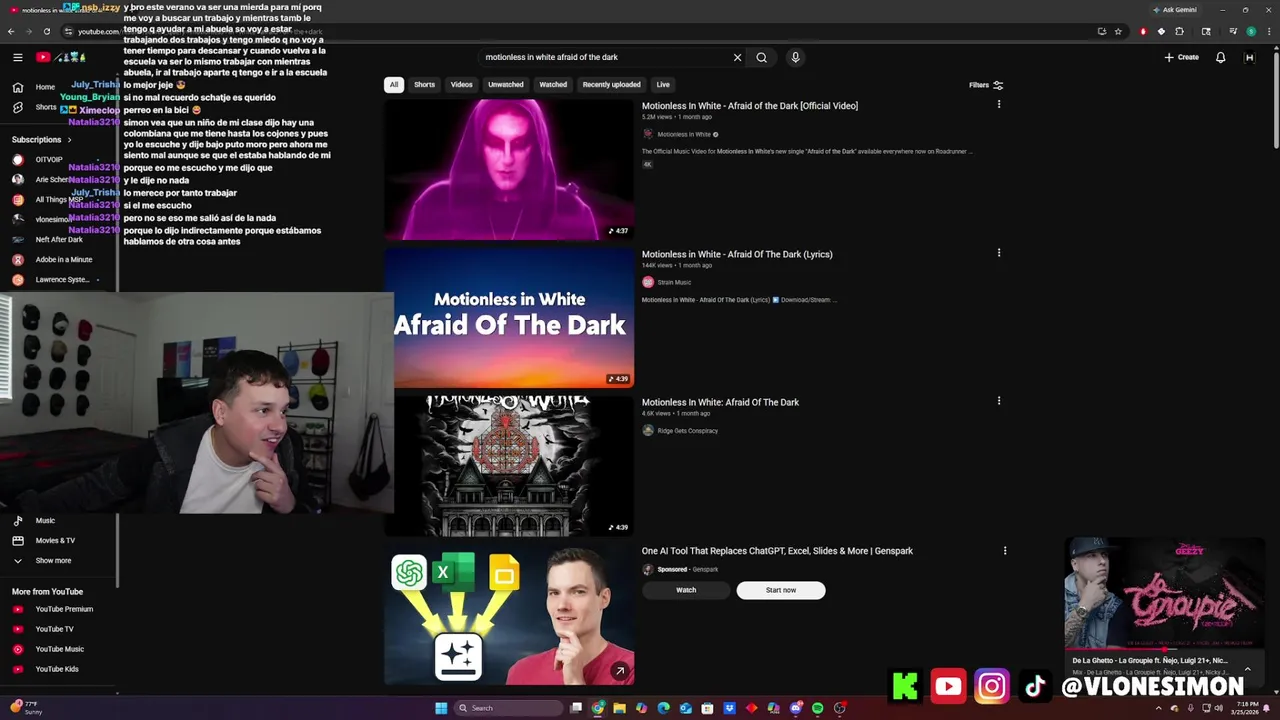This screenshot has width=1280, height=720.
Task: Open Movies & TV in the sidebar
Action: [x=55, y=540]
